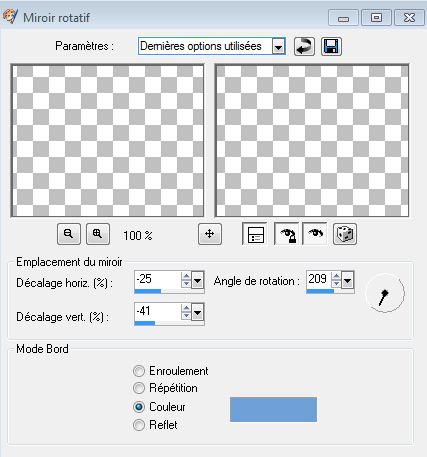
Task: Zoom out the preview with the minus magnifier
Action: (69, 234)
